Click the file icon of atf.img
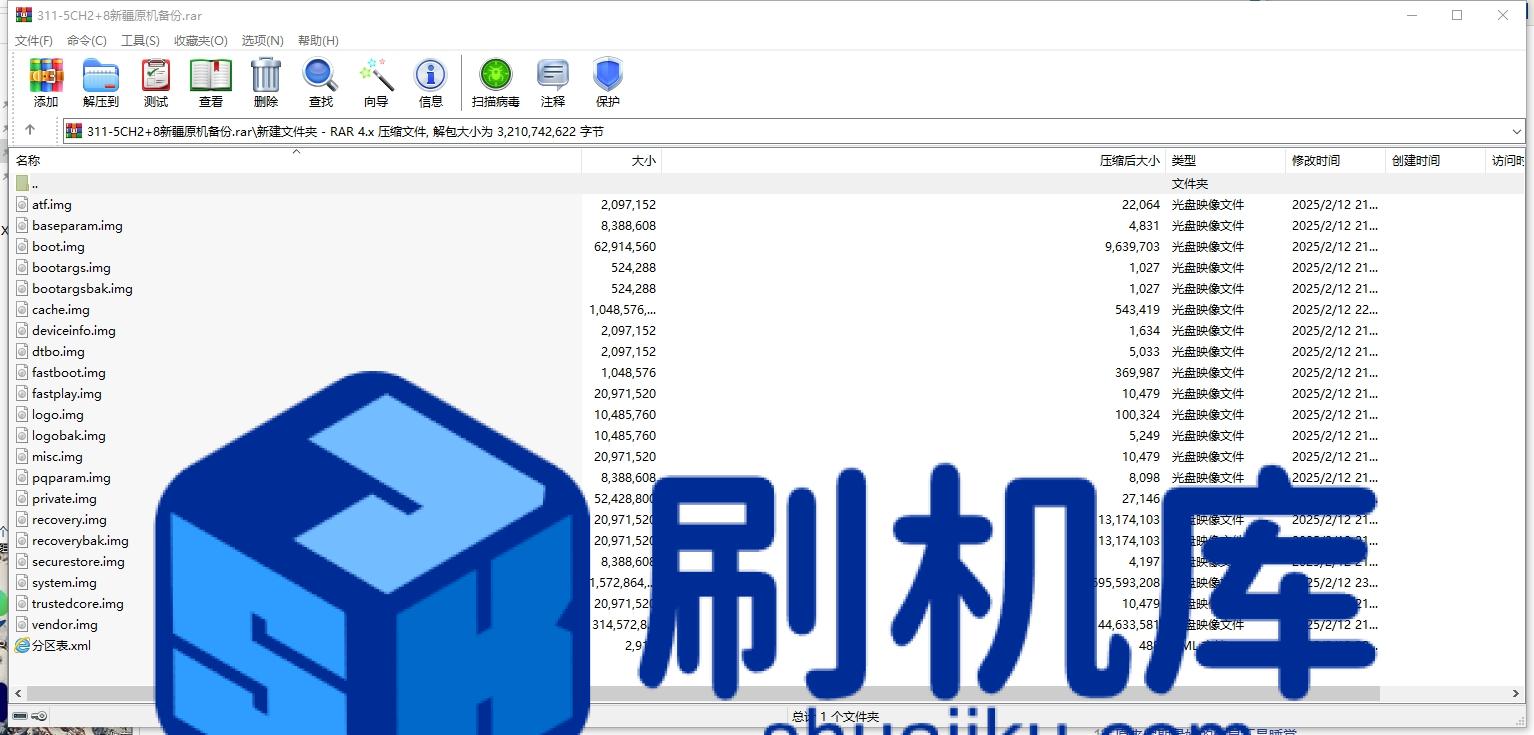This screenshot has width=1534, height=735. click(23, 204)
